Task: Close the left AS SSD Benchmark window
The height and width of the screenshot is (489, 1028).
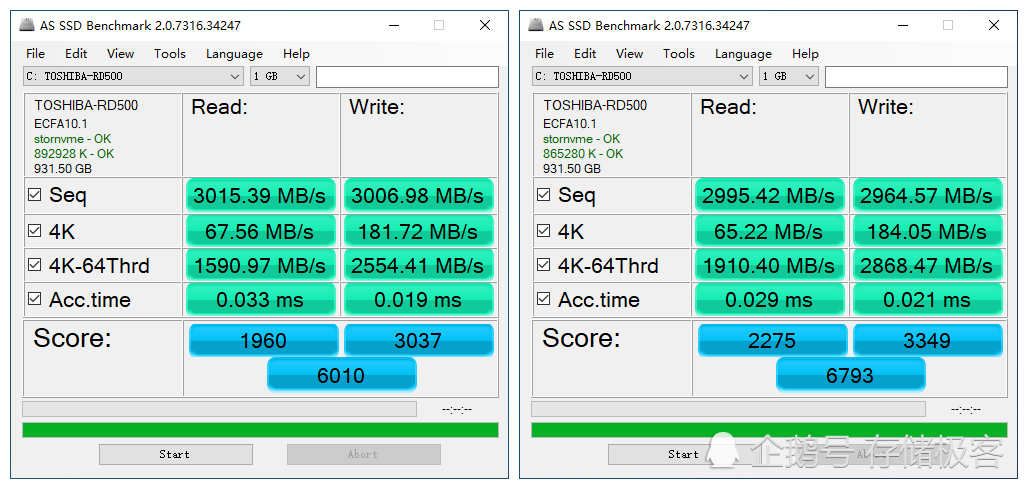Action: (485, 25)
